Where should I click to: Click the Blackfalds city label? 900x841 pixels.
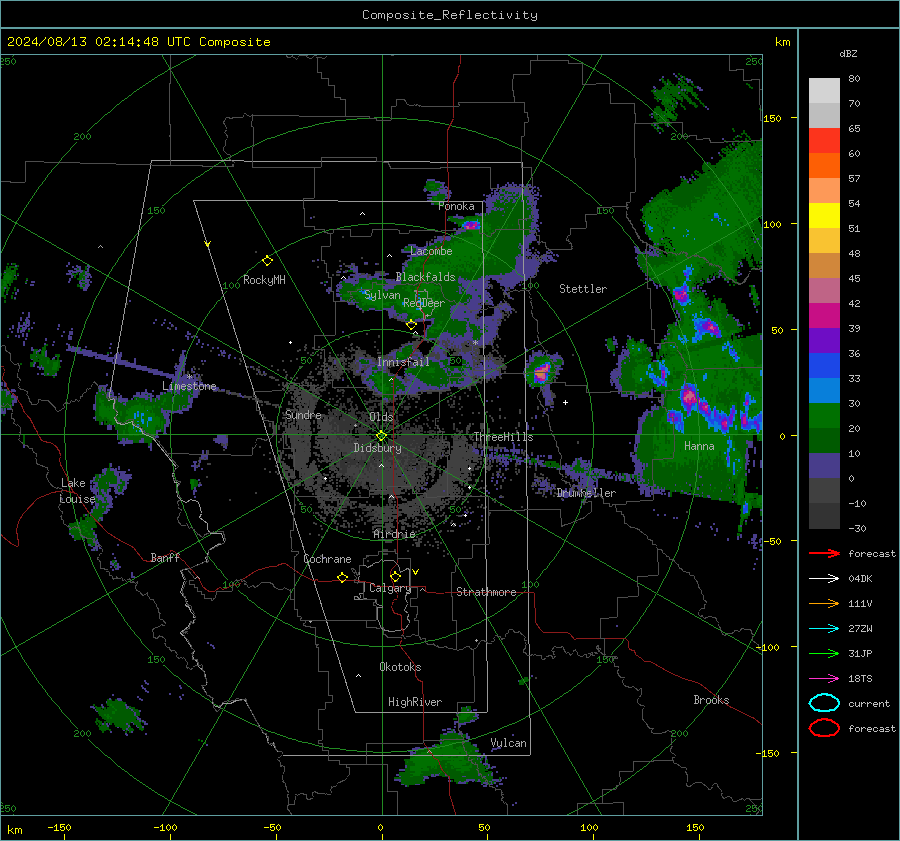coord(425,277)
